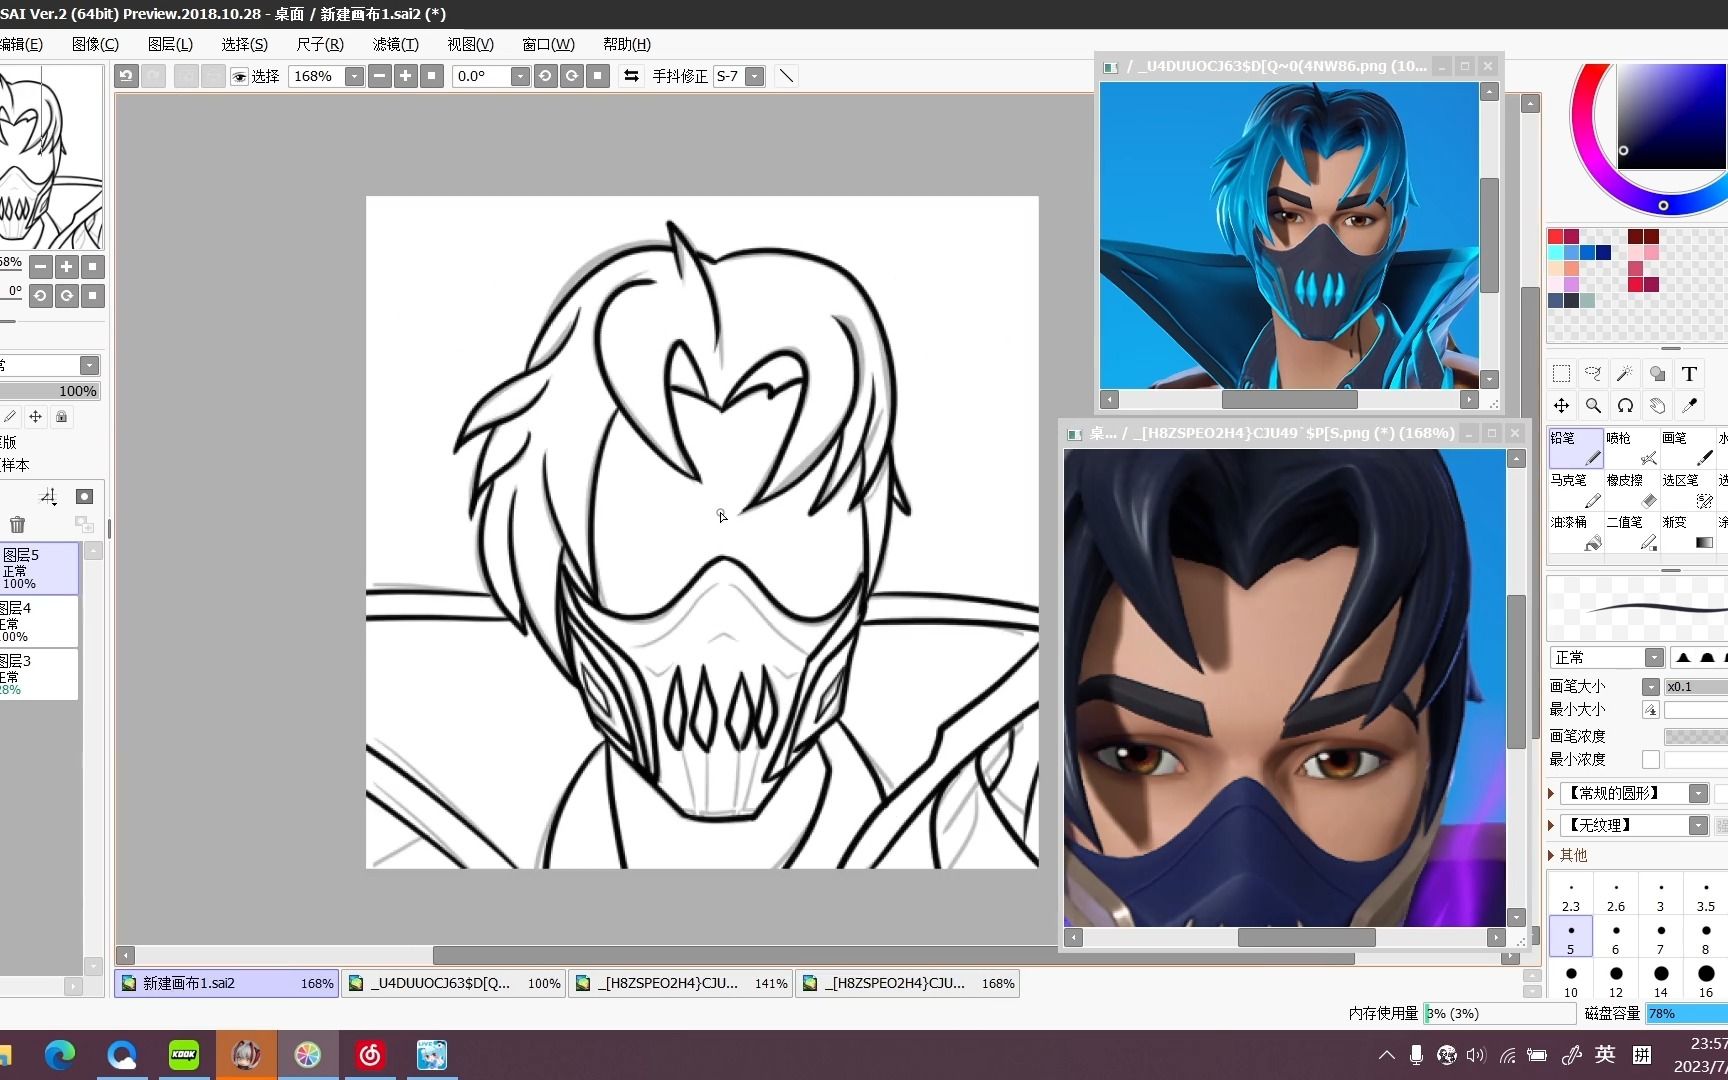This screenshot has height=1080, width=1728.
Task: Toggle layer lock padlock icon
Action: tap(61, 417)
